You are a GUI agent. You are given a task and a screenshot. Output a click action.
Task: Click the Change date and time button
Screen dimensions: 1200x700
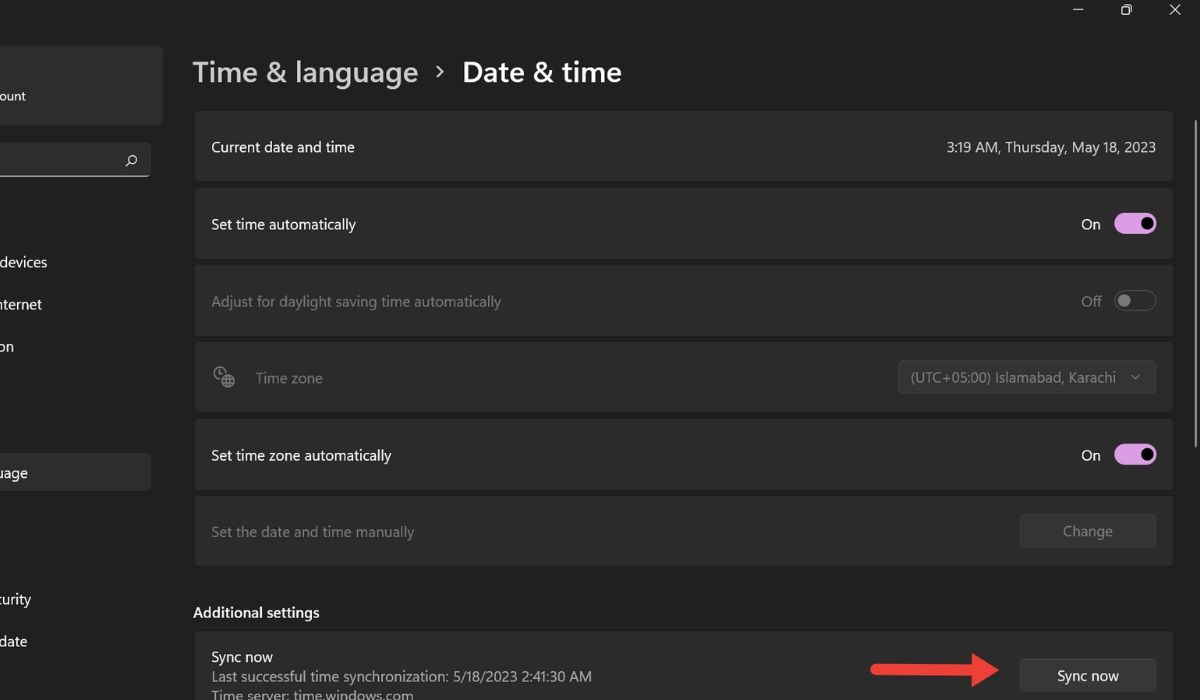pos(1087,532)
